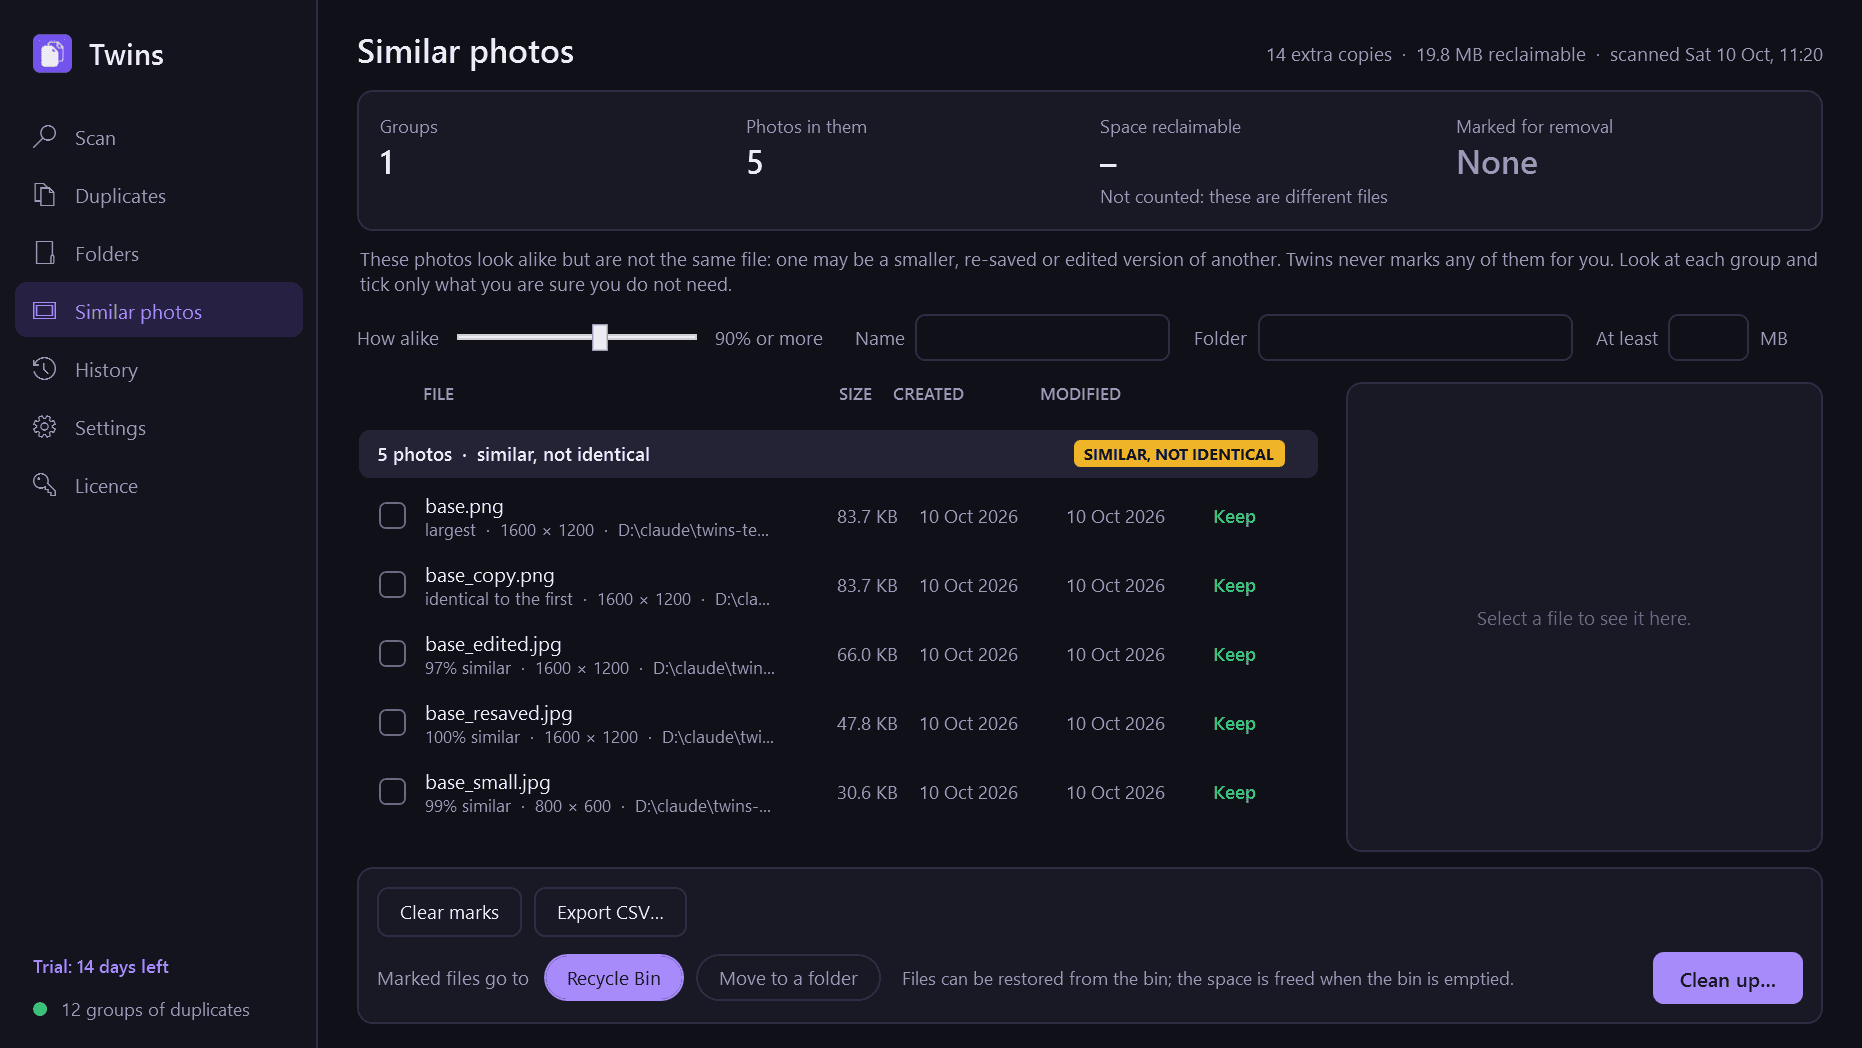Switch destination to Move to a folder

788,978
